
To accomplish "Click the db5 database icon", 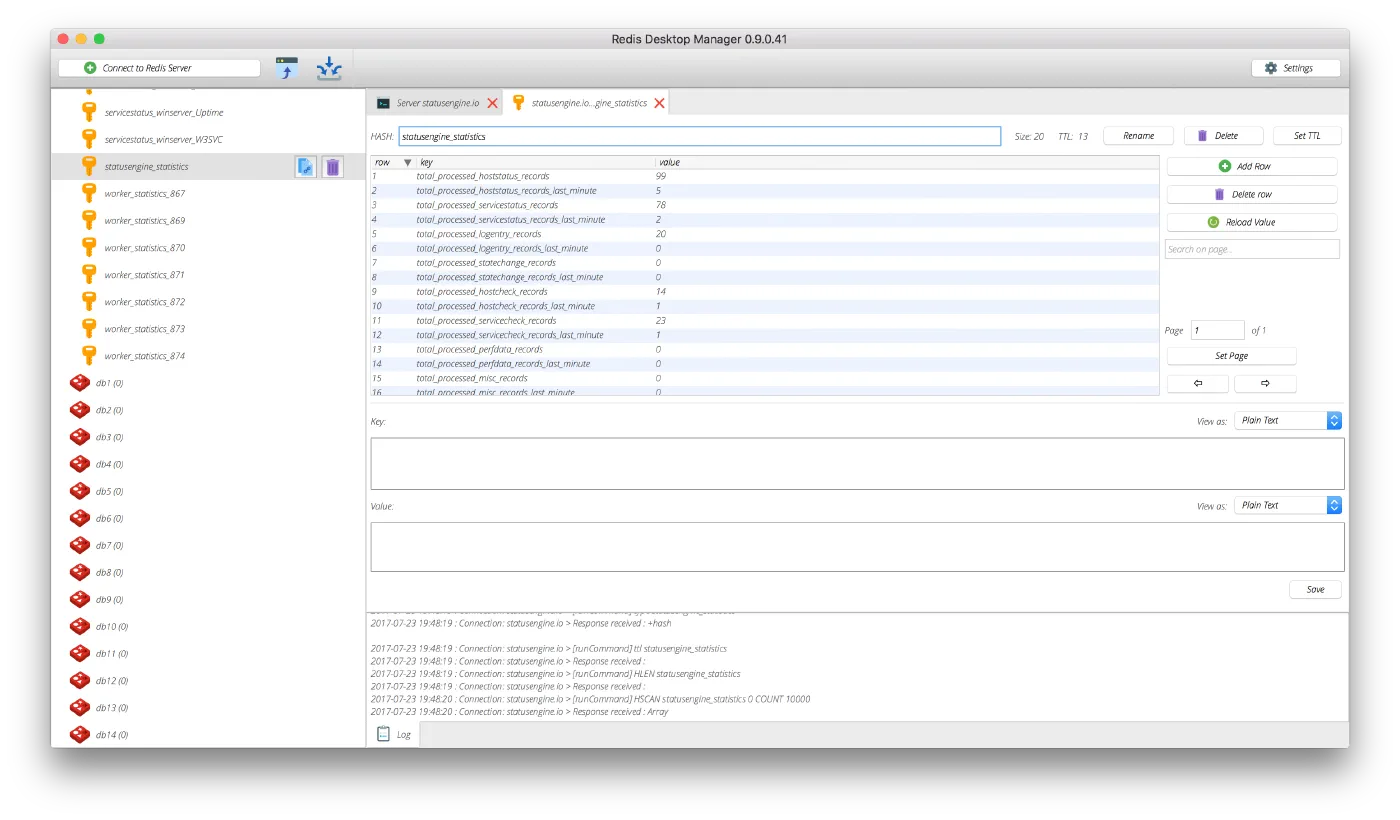I will point(79,490).
